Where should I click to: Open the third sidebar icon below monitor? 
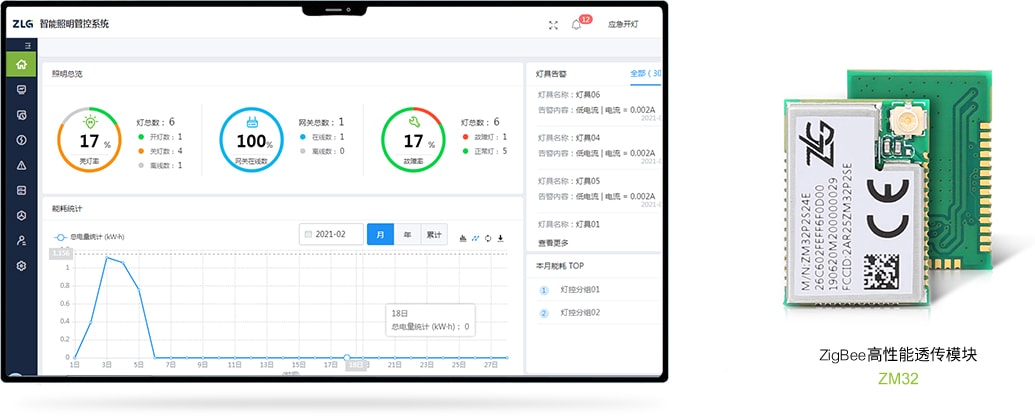click(x=21, y=114)
